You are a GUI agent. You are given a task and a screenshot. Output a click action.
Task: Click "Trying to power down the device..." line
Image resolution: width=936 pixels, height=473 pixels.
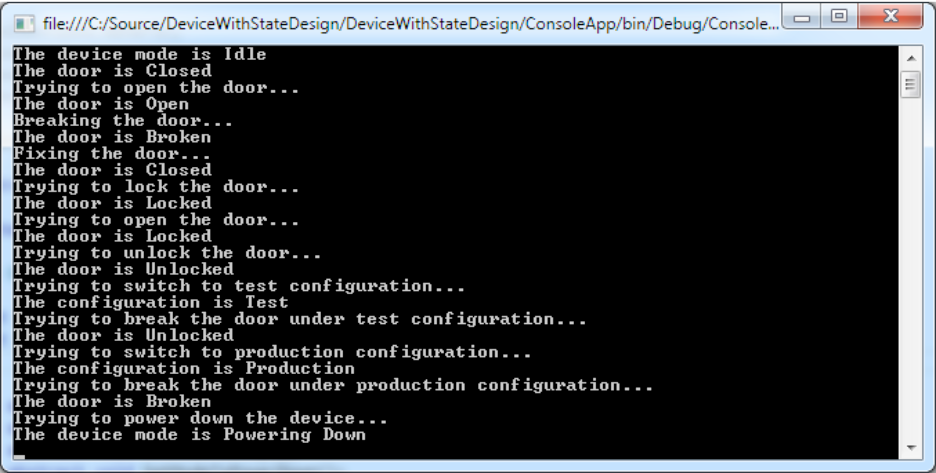click(x=201, y=418)
